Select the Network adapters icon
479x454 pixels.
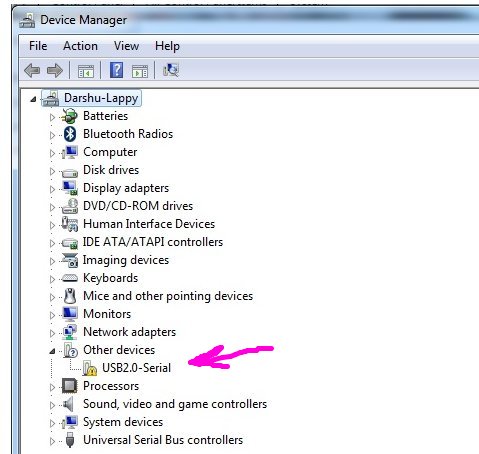tap(70, 332)
